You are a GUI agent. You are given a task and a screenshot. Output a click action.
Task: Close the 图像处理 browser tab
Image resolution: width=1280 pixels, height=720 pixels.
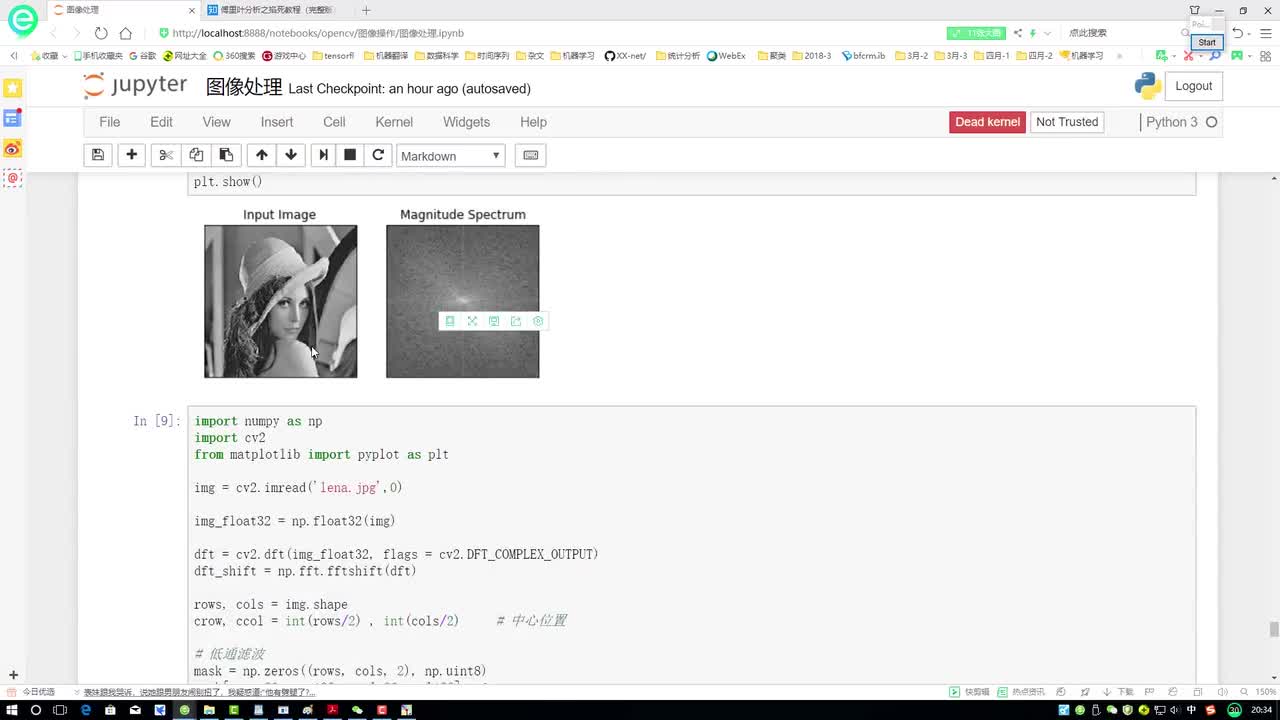coord(192,10)
